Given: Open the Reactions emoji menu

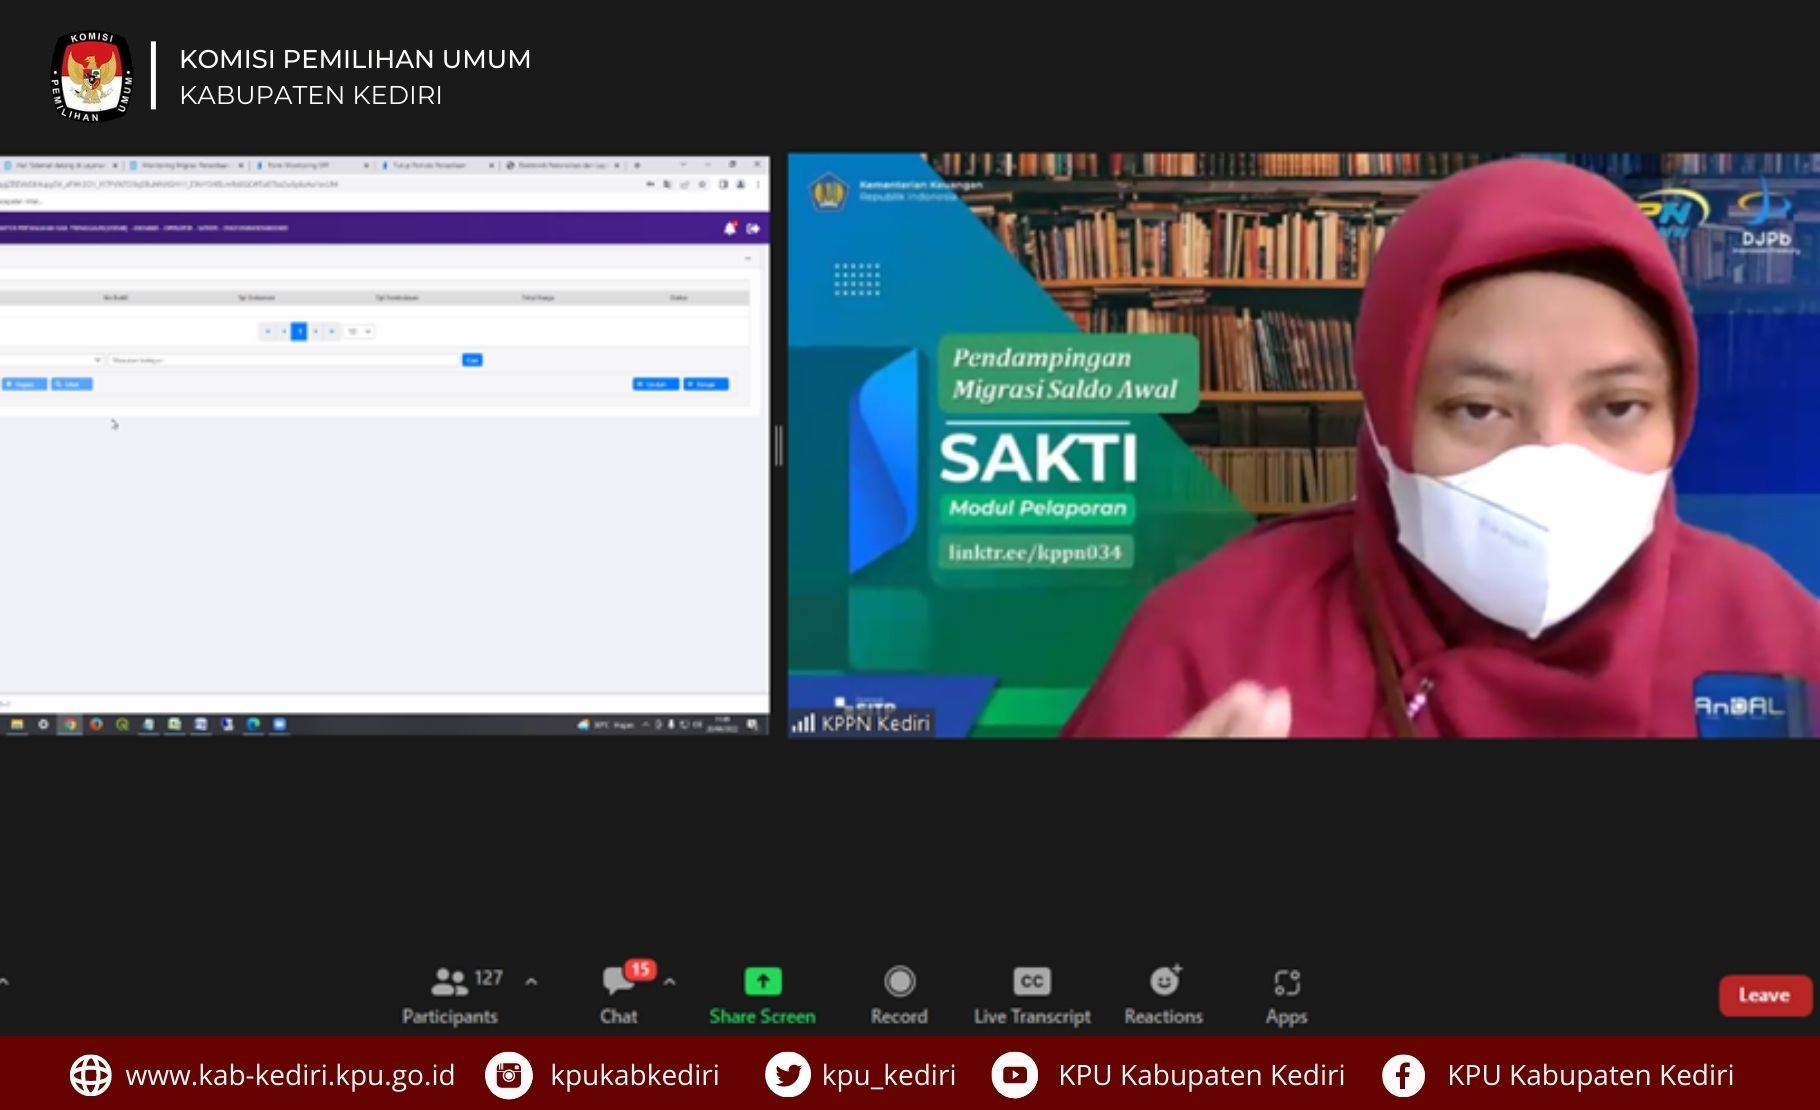Looking at the screenshot, I should tap(1164, 995).
